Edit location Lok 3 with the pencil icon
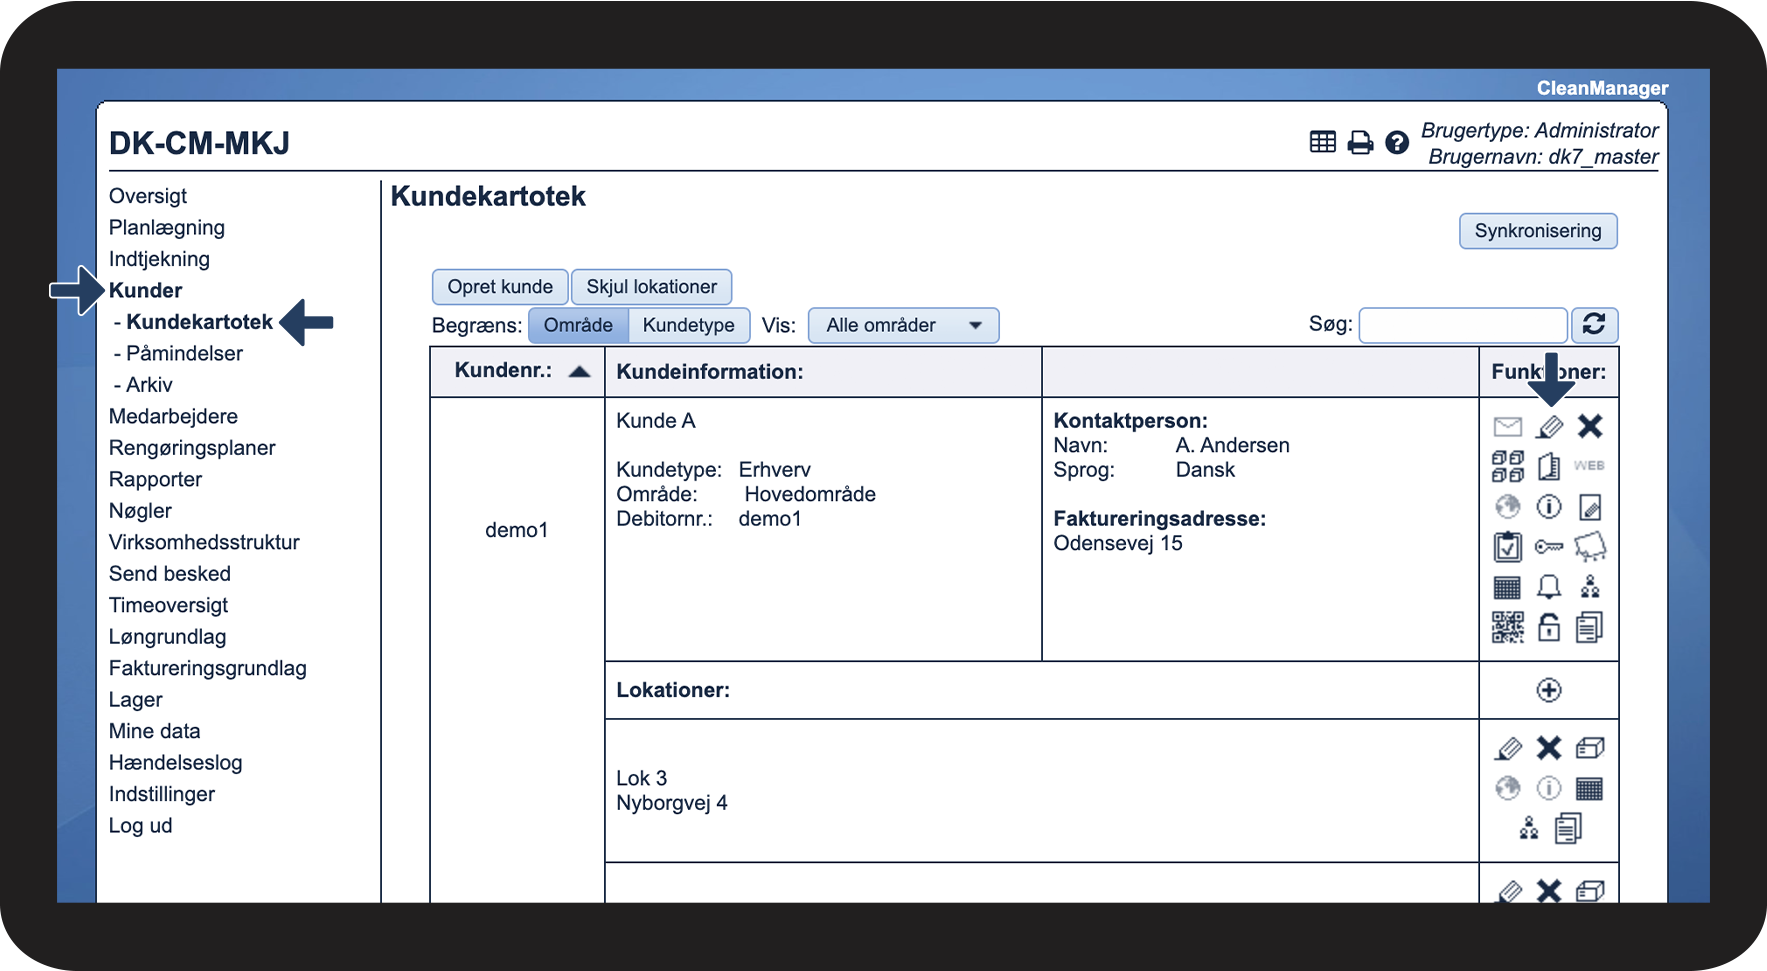 (x=1508, y=748)
